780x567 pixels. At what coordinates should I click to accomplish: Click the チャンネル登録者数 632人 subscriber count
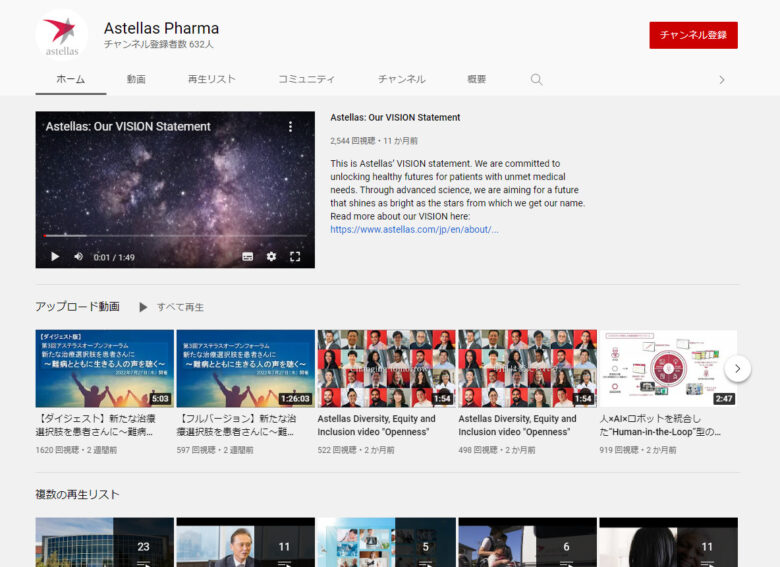click(158, 44)
